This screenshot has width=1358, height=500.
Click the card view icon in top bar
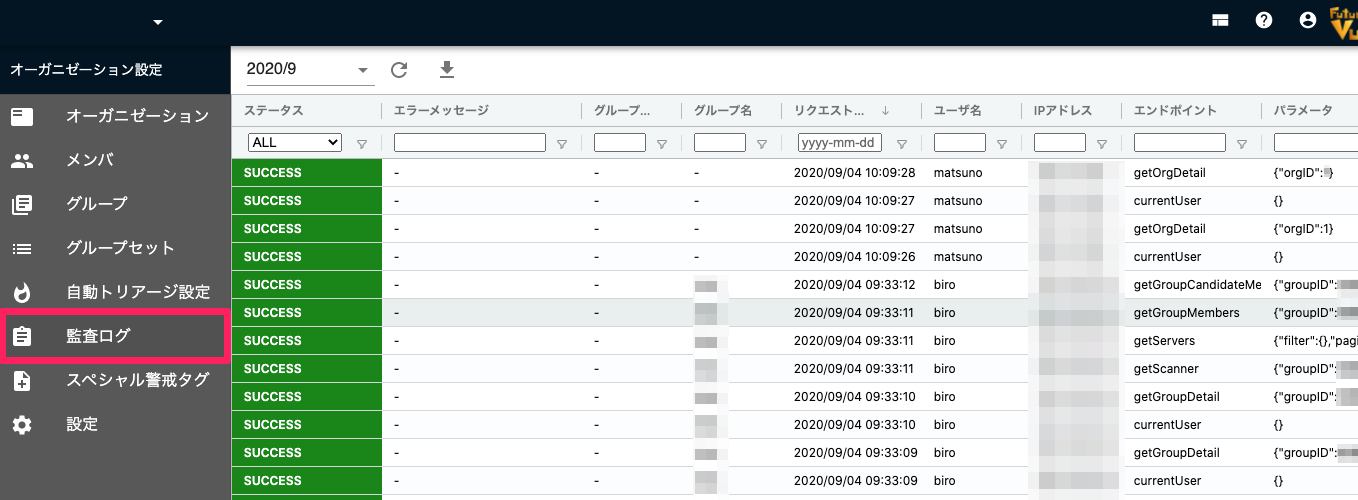pyautogui.click(x=1220, y=20)
